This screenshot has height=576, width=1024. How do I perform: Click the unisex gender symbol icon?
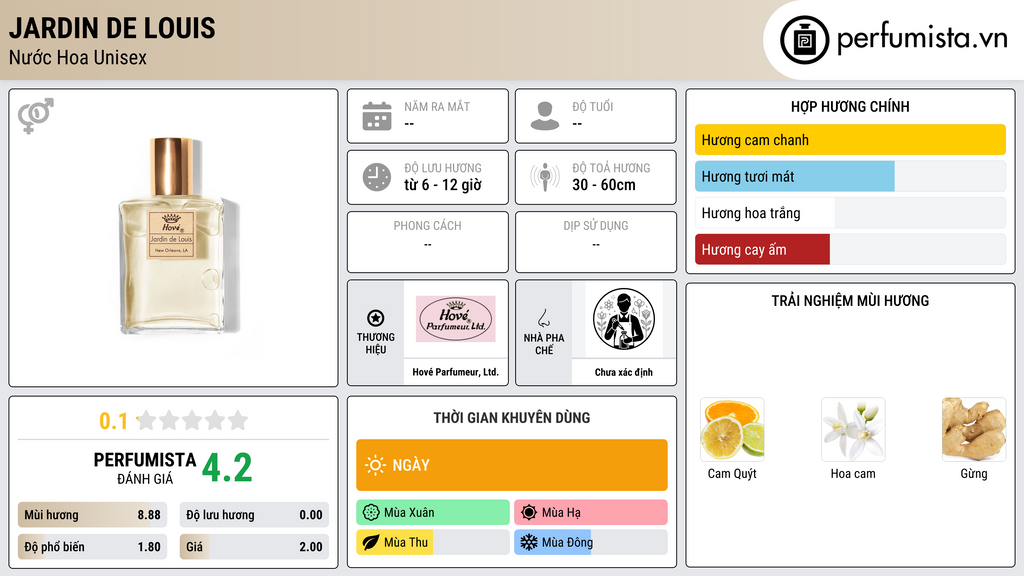coord(36,116)
